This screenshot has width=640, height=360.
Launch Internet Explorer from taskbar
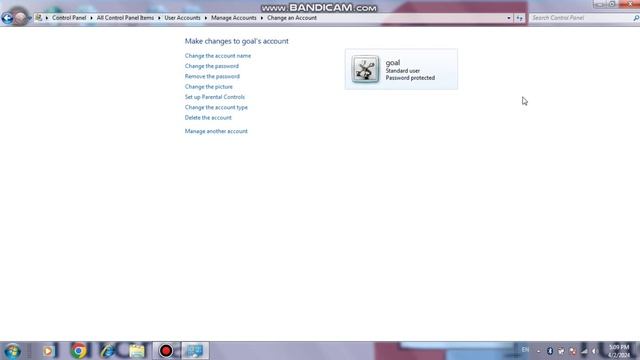(107, 351)
